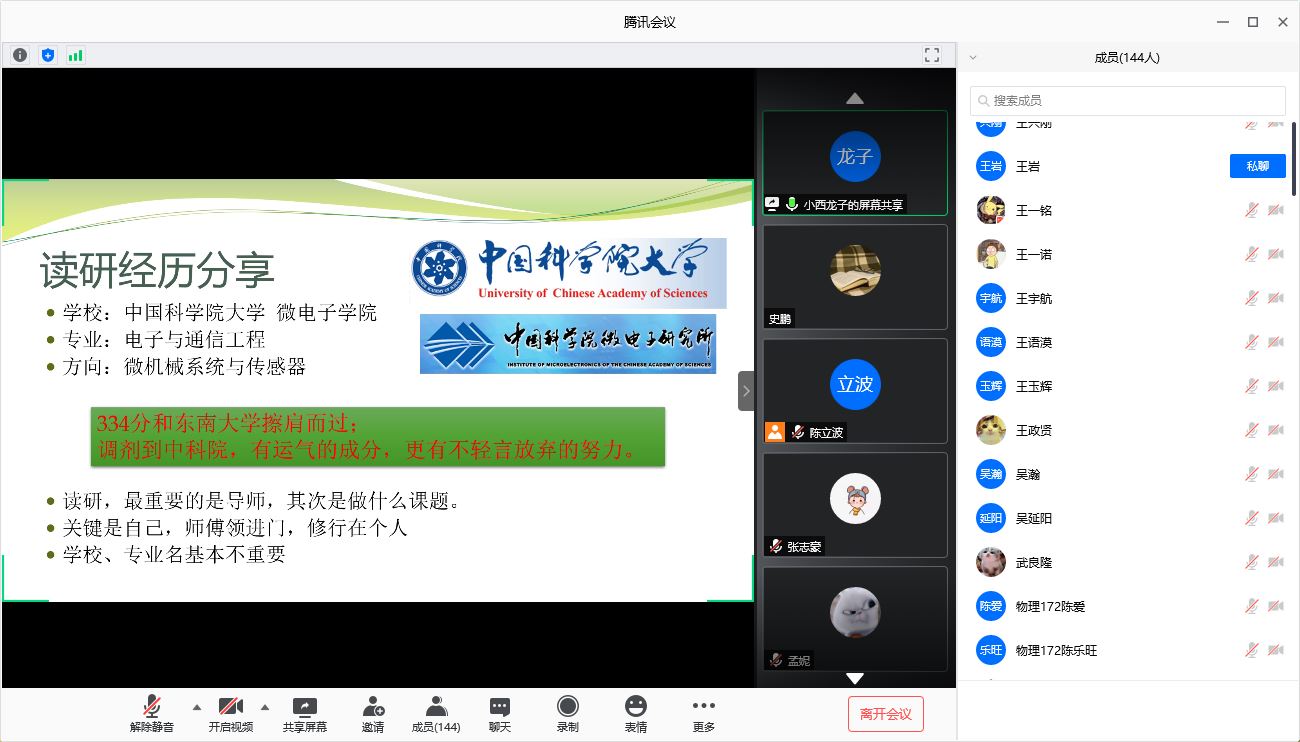Expand audio options arrow beside 解除静音
The width and height of the screenshot is (1300, 742).
pos(196,705)
